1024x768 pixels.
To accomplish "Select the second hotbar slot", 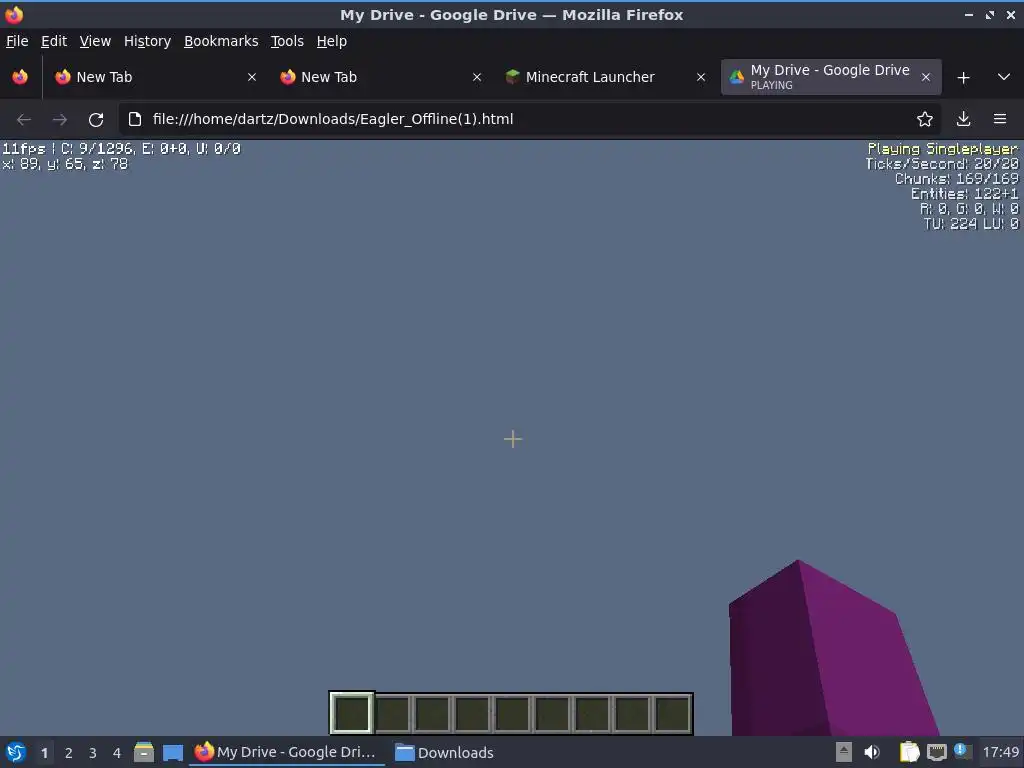I will tap(392, 713).
